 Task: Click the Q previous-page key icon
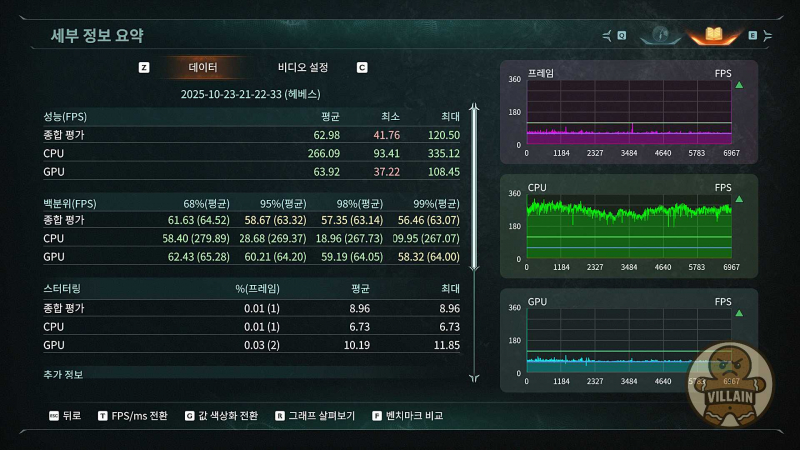click(621, 35)
